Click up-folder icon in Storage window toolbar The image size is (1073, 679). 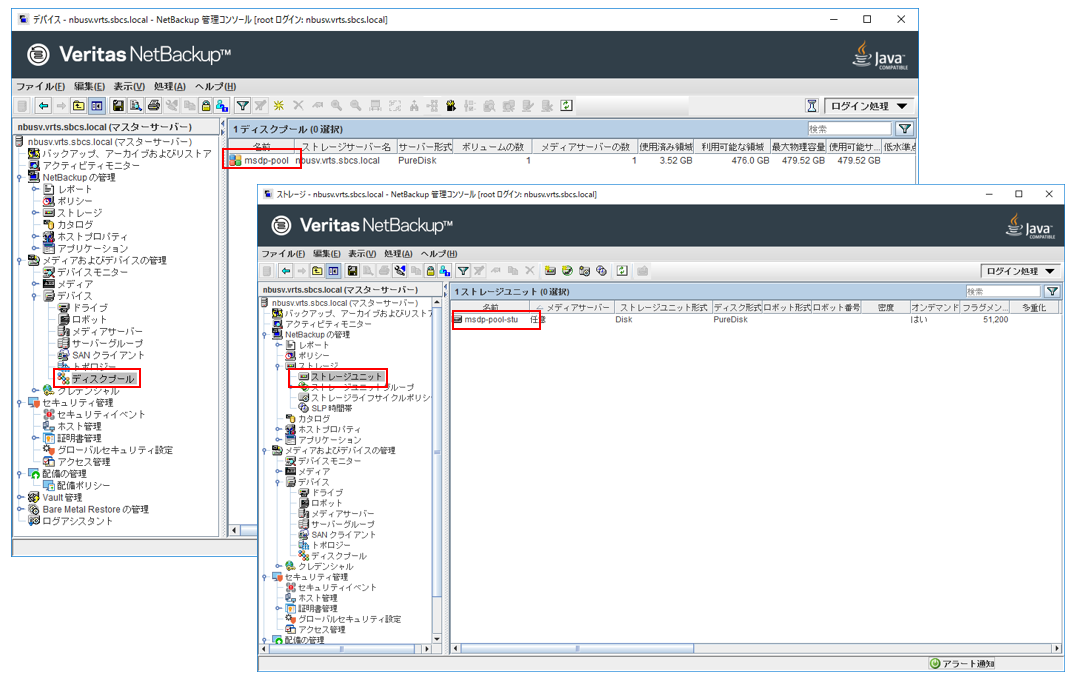click(317, 271)
